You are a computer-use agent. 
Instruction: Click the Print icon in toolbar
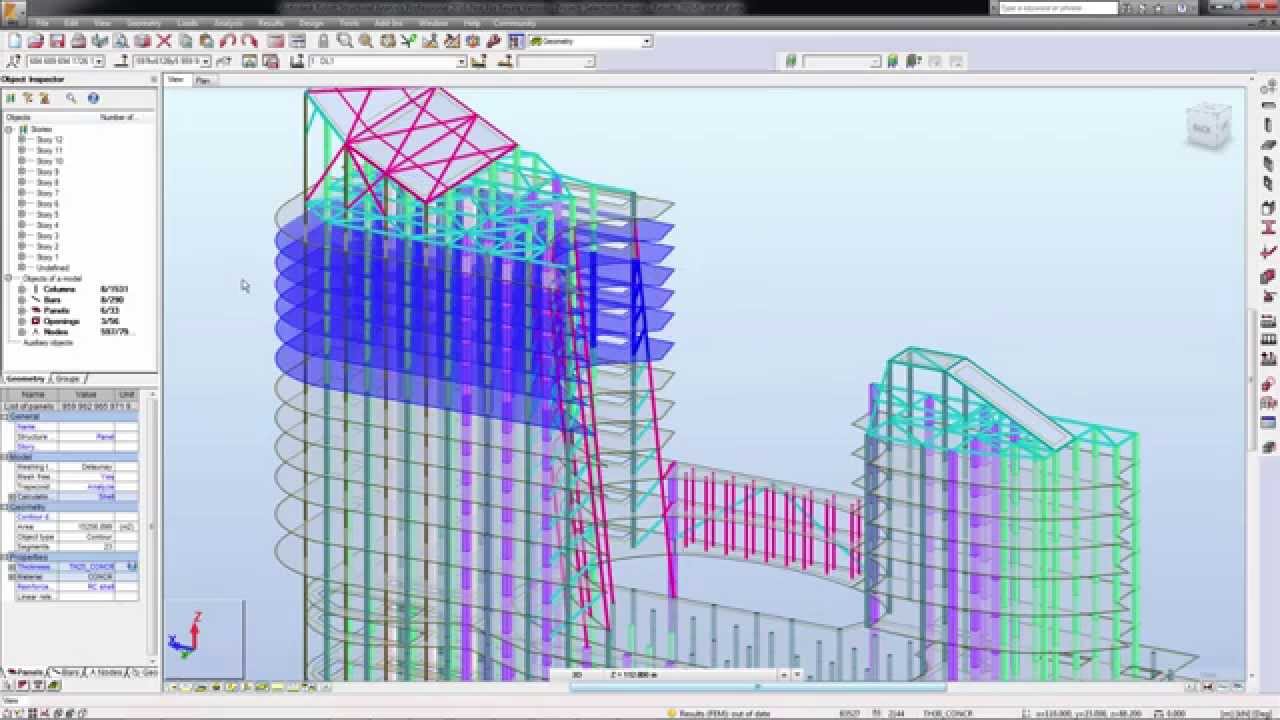(78, 41)
